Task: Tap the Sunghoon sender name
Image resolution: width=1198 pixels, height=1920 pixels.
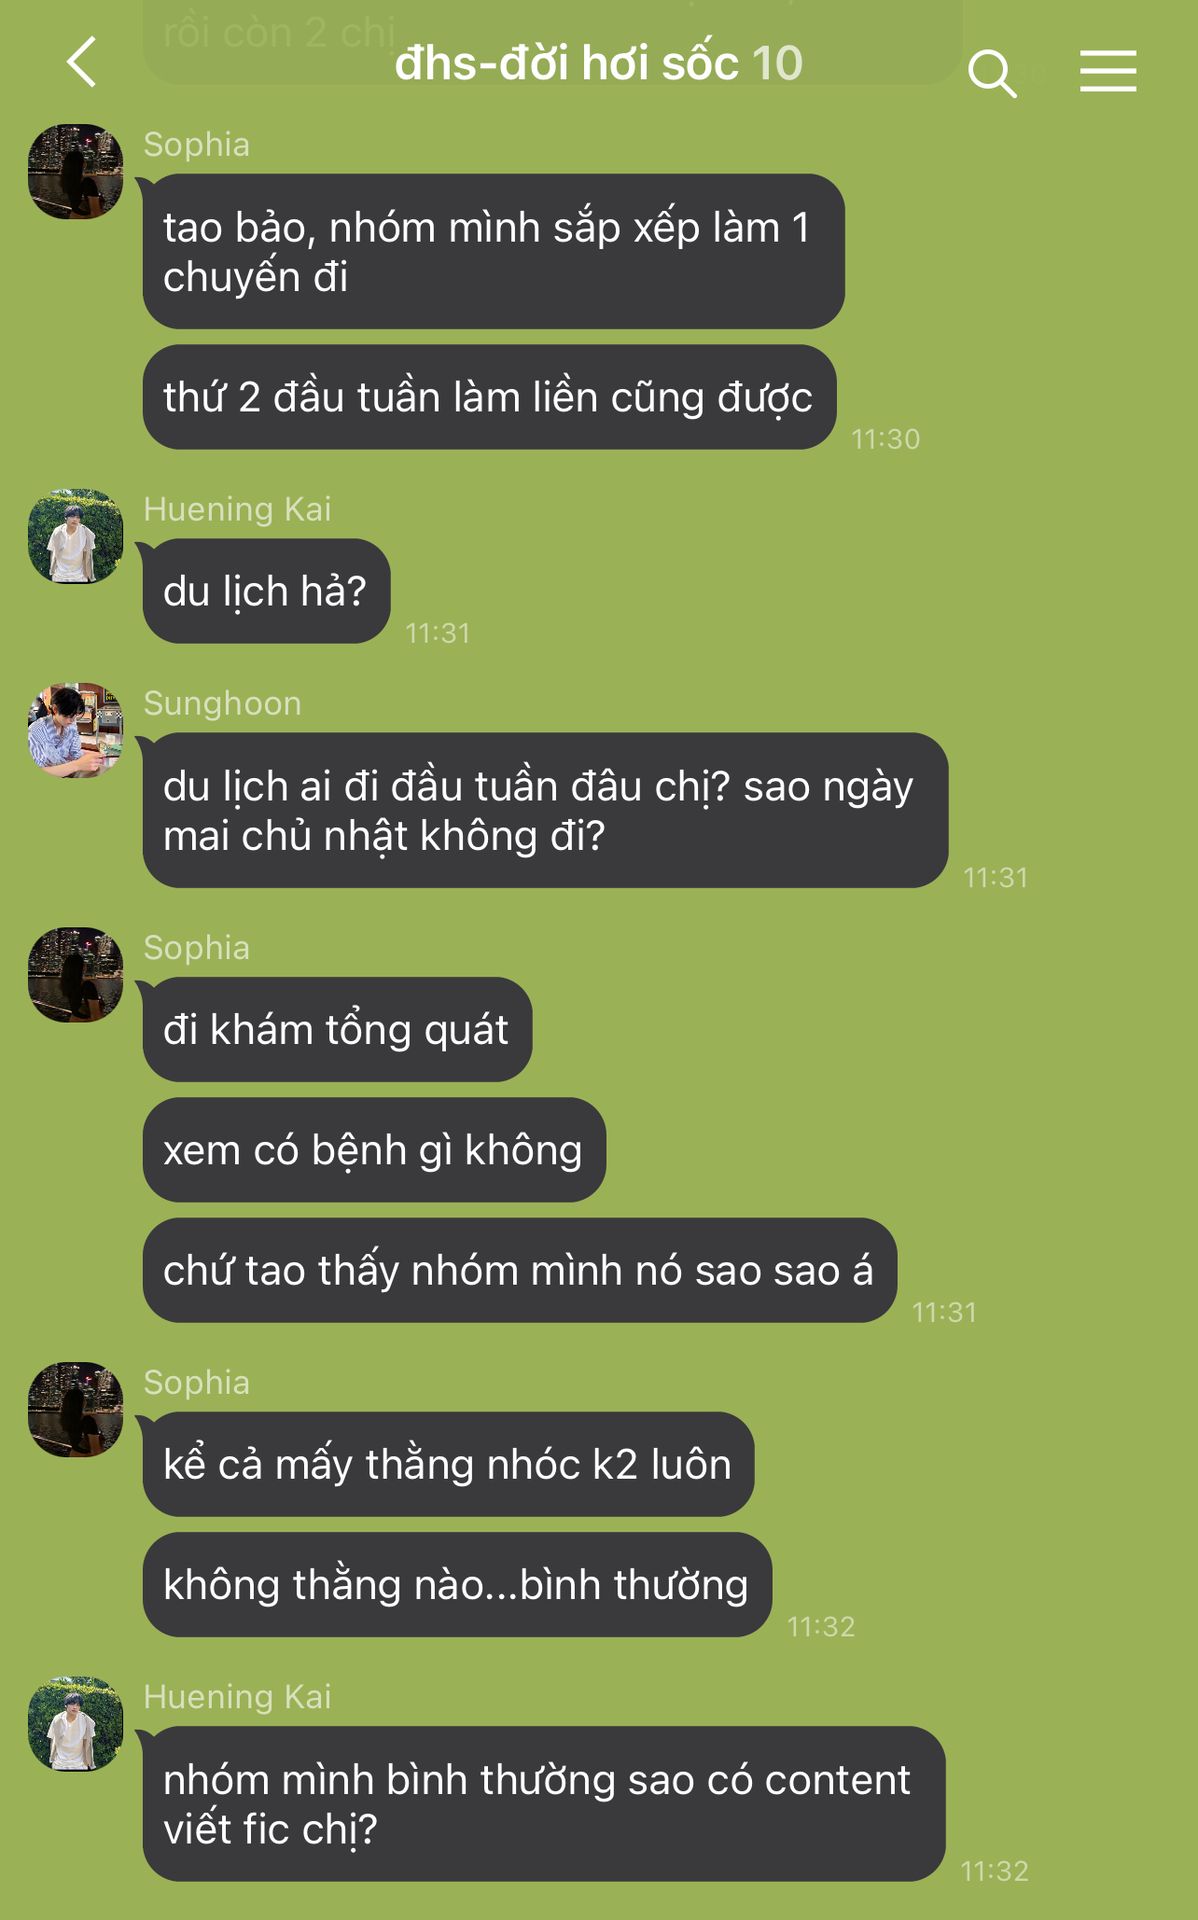Action: [222, 703]
